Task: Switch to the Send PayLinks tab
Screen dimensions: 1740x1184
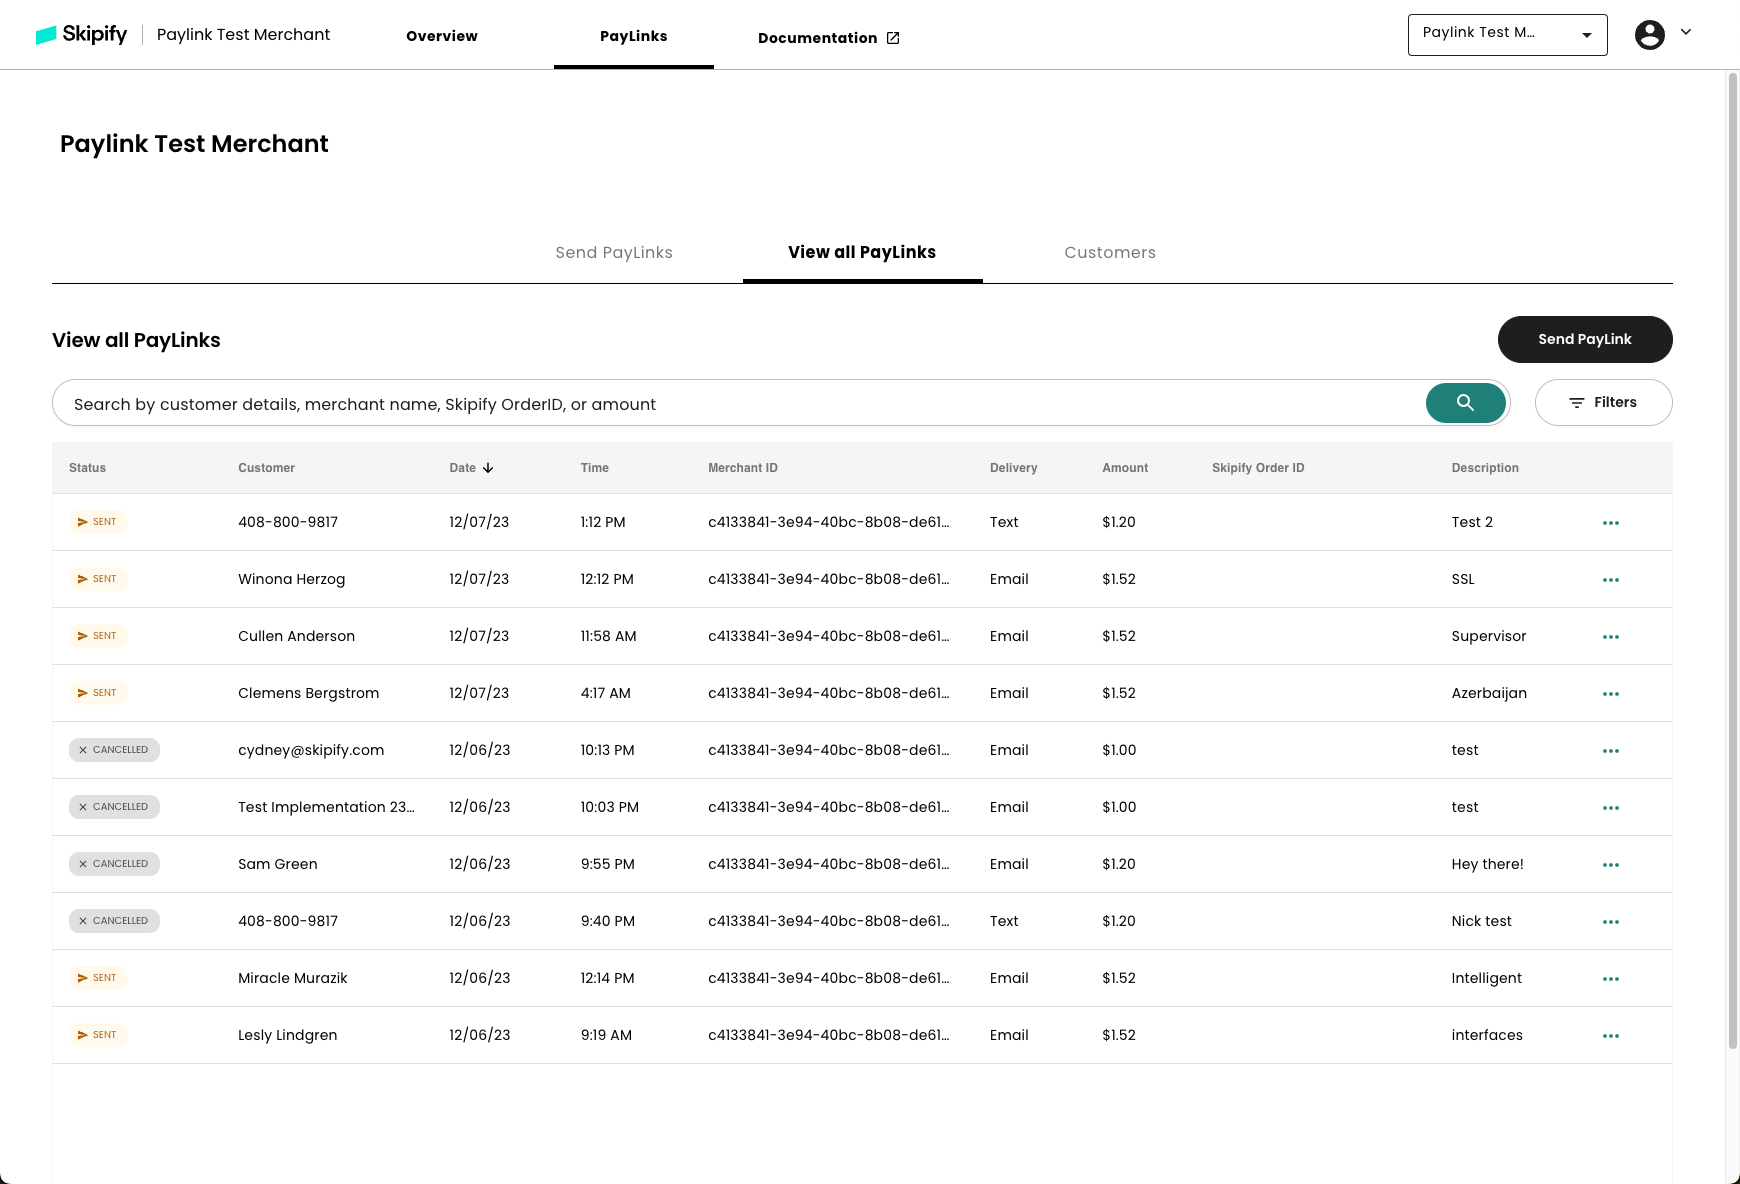Action: (x=614, y=253)
